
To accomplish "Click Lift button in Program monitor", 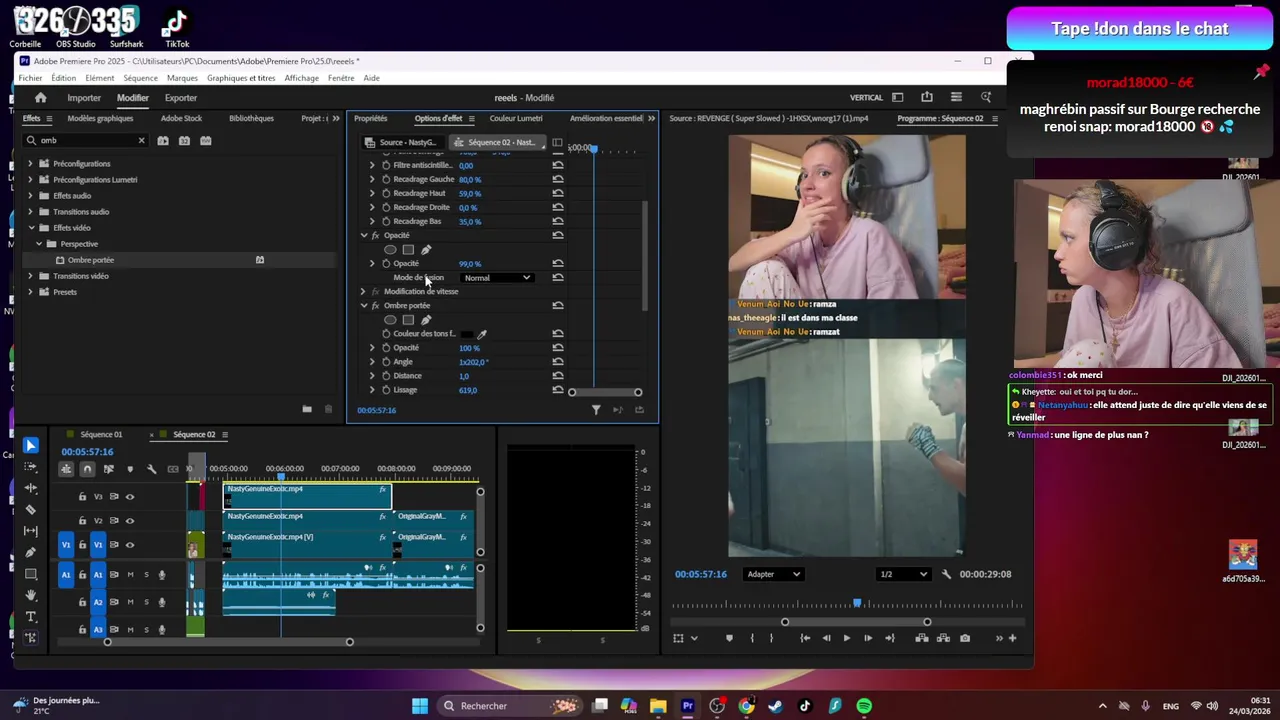I will [922, 638].
